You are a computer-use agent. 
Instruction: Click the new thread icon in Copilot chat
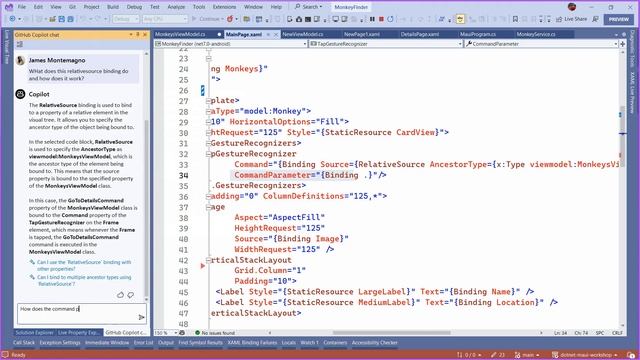click(20, 44)
